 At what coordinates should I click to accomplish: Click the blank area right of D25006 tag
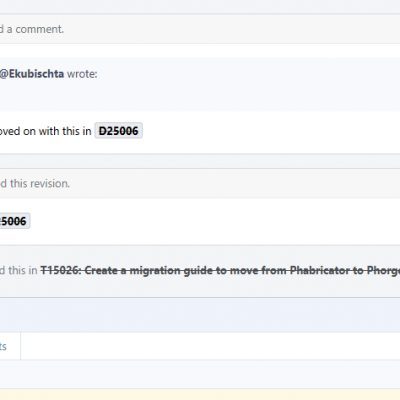click(x=270, y=131)
